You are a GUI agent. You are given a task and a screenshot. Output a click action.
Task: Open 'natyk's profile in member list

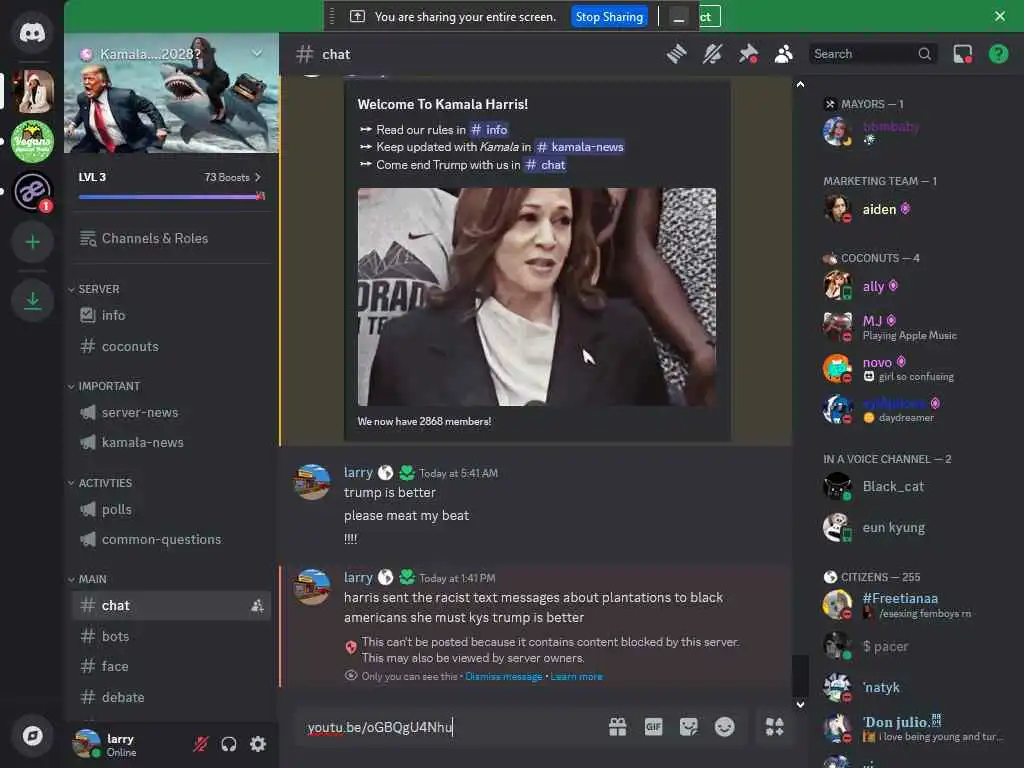click(x=916, y=687)
